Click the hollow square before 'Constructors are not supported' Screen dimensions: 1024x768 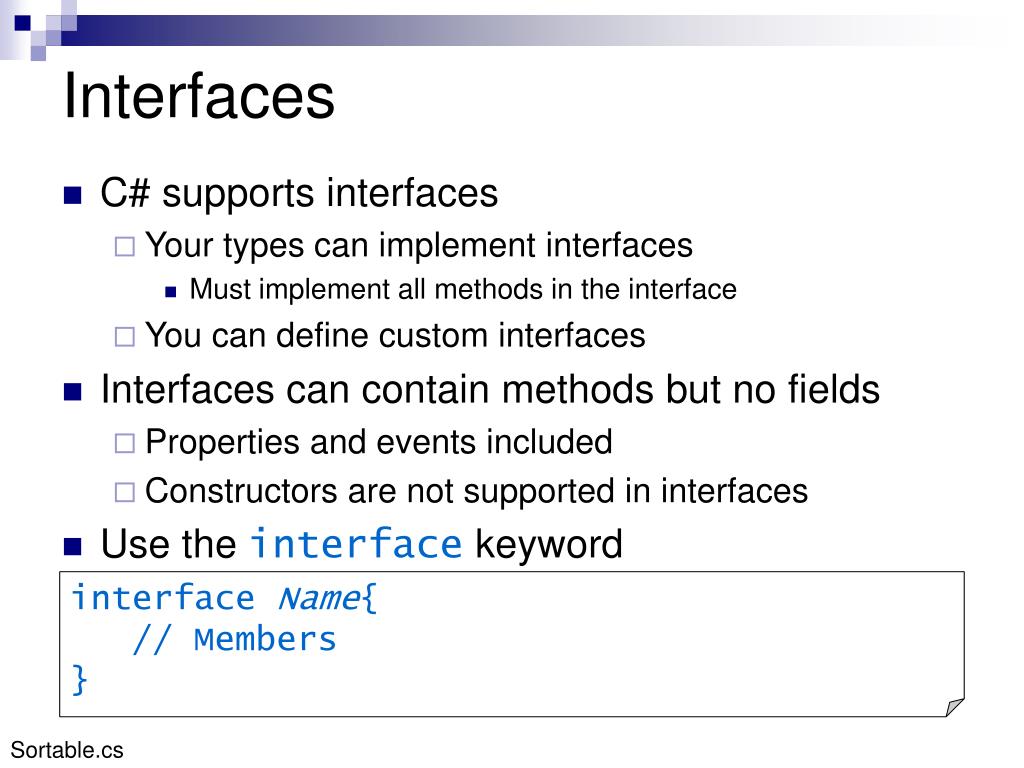(125, 492)
